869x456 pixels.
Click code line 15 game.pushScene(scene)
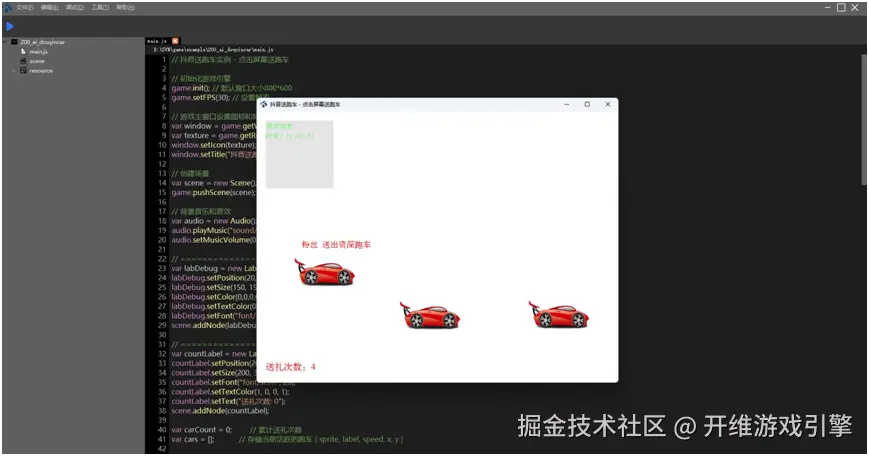[x=213, y=192]
